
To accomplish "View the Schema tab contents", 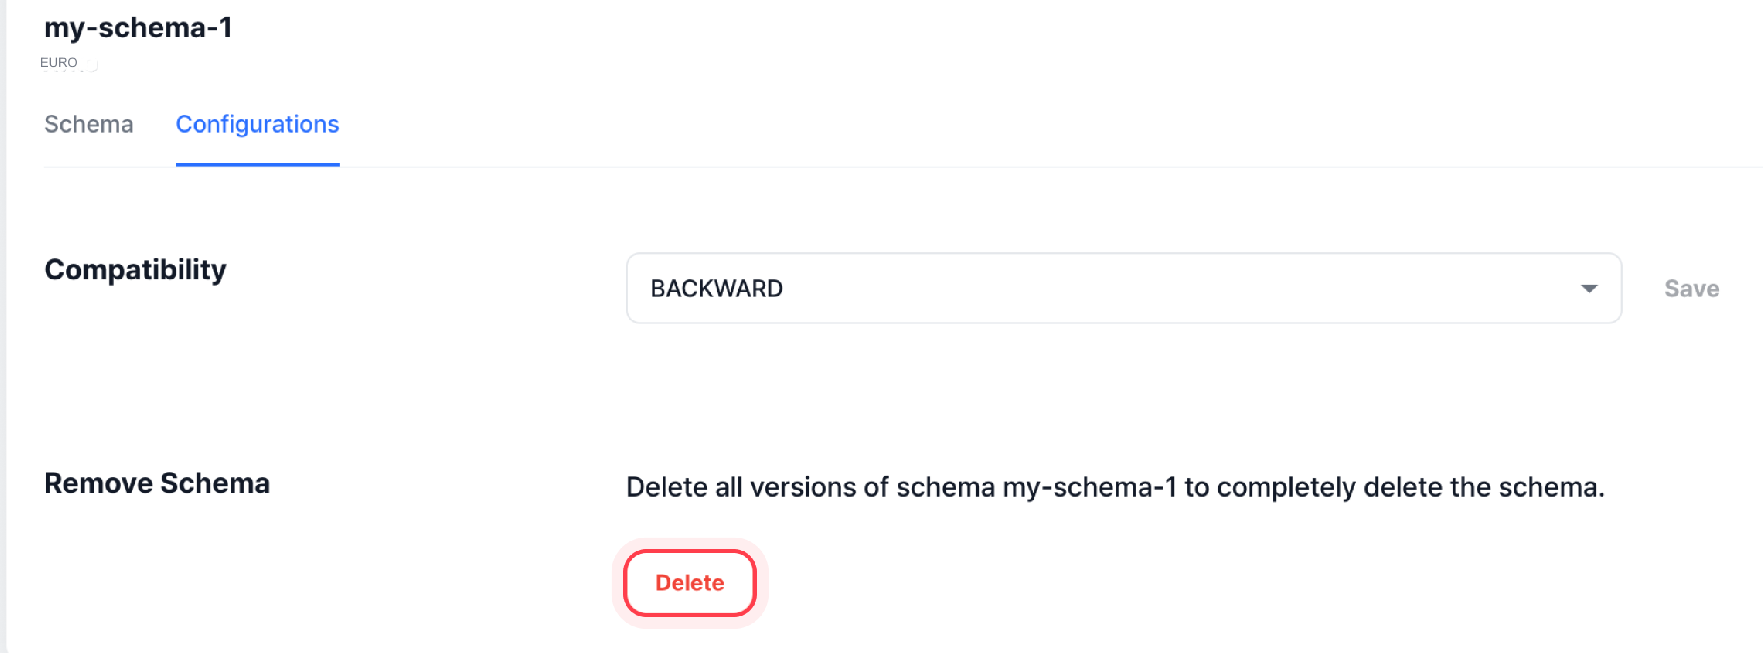I will pyautogui.click(x=88, y=124).
